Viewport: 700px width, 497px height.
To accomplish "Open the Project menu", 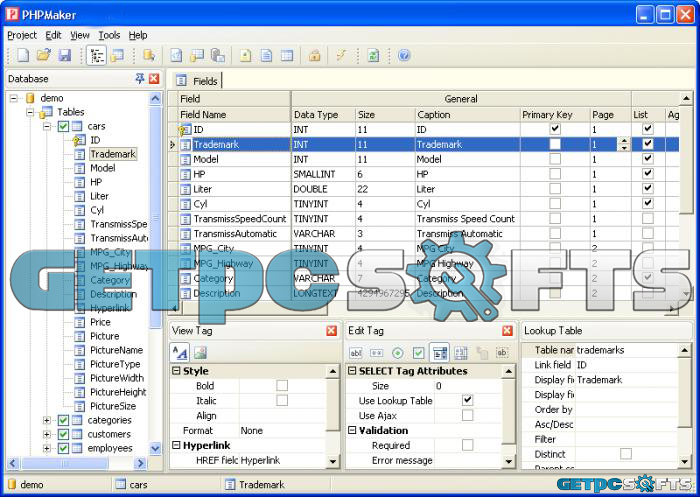I will coord(22,35).
